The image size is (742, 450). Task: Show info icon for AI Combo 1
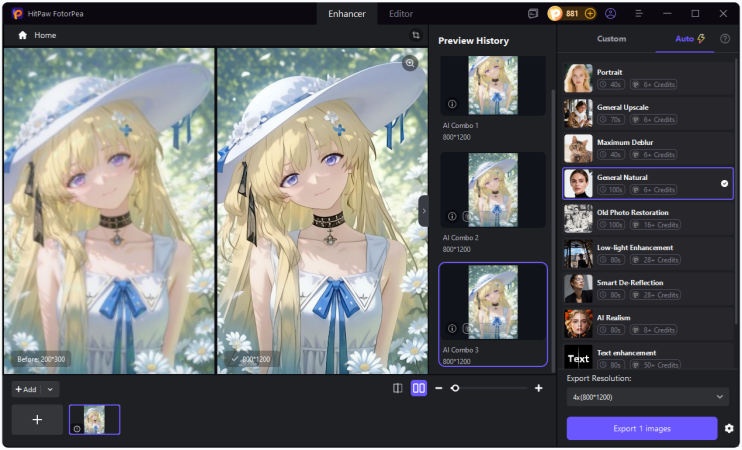[x=452, y=104]
